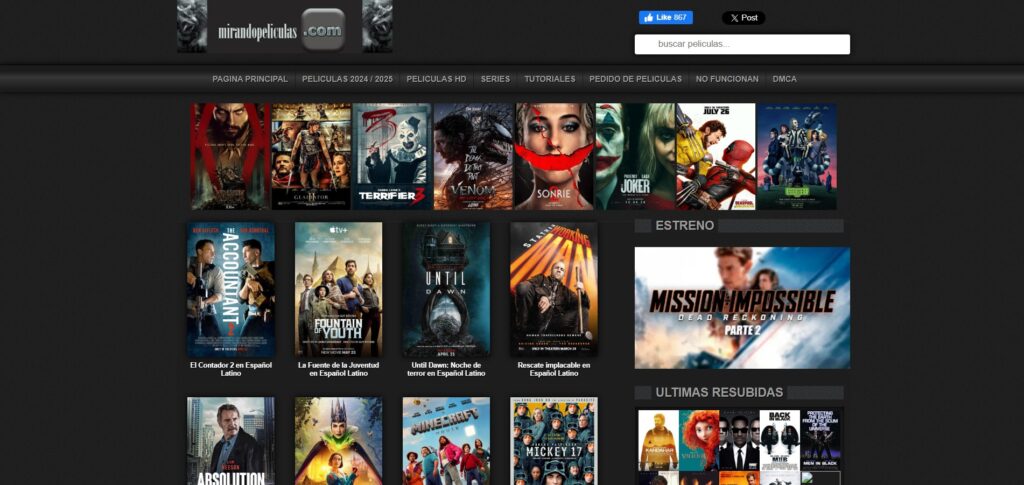Open the first carousel poster with the bearded man

tap(230, 157)
